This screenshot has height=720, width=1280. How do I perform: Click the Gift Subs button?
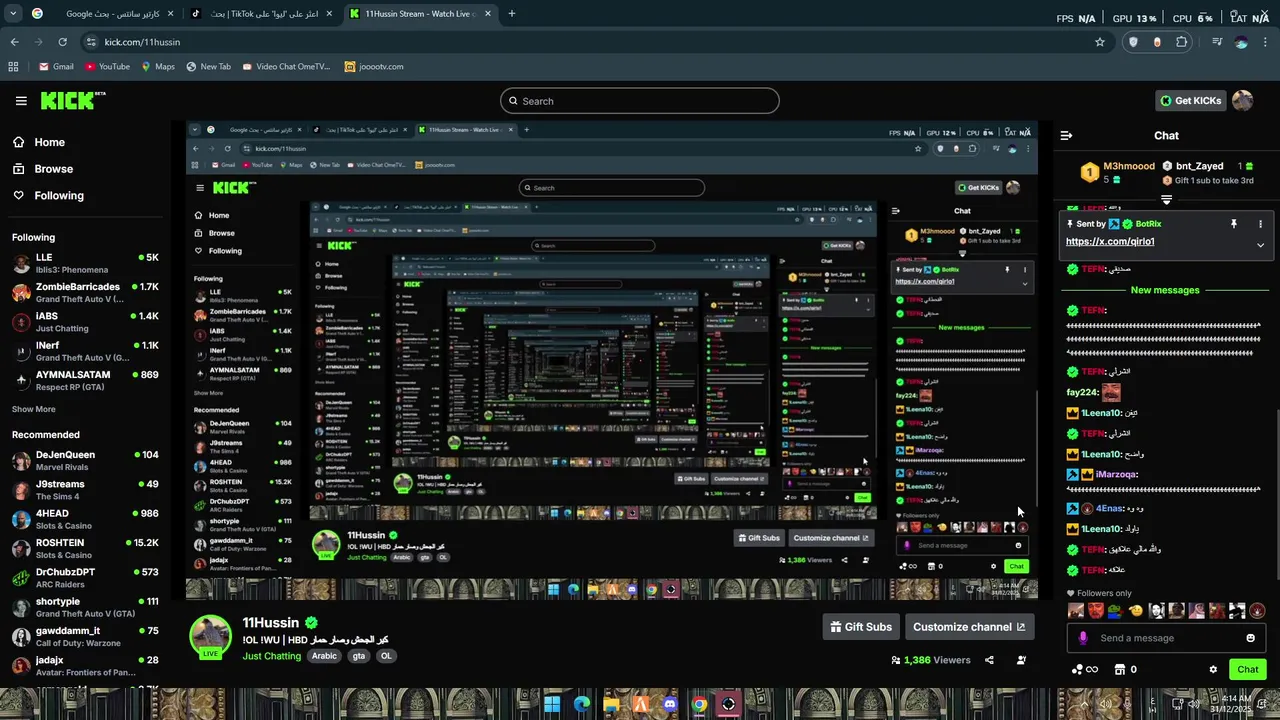tap(860, 627)
